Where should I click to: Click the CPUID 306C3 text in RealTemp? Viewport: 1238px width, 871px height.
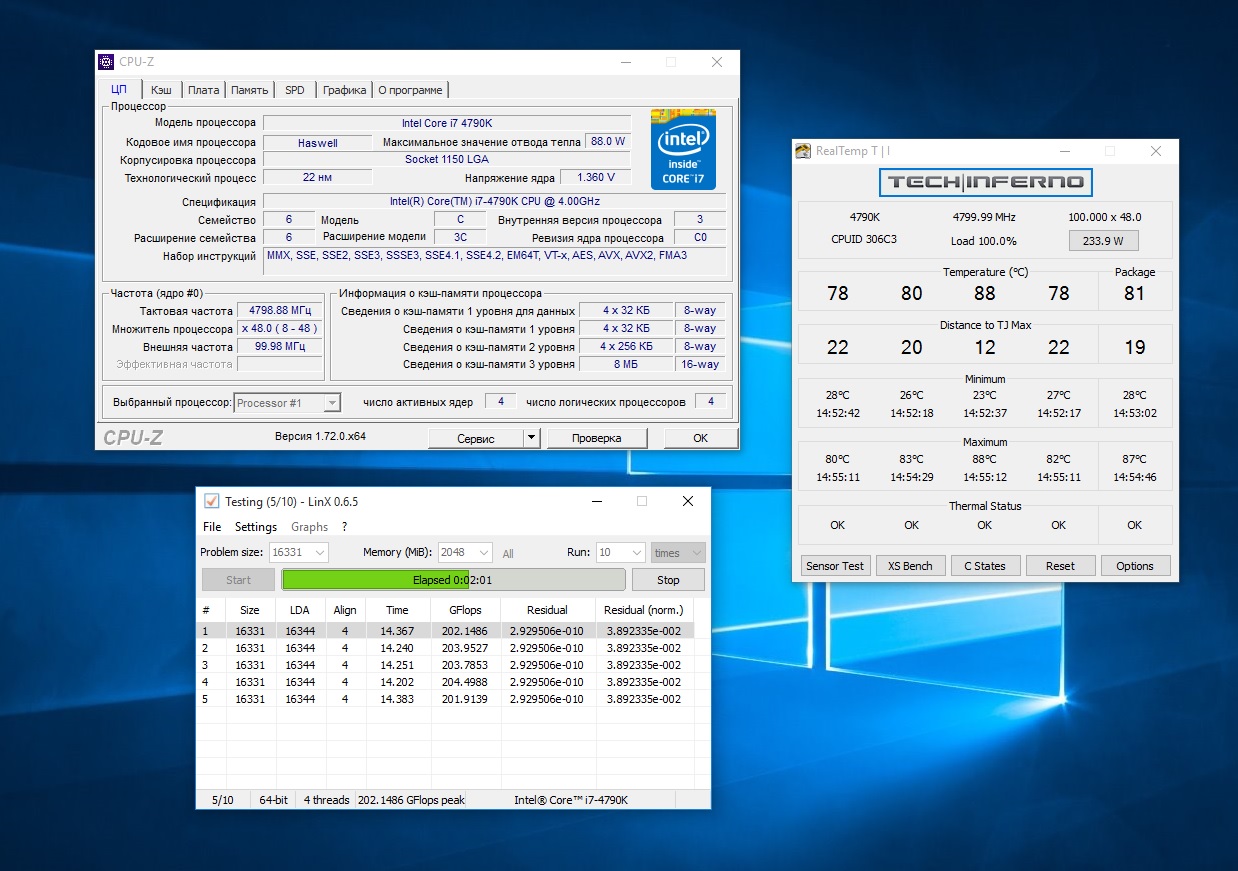pos(864,240)
